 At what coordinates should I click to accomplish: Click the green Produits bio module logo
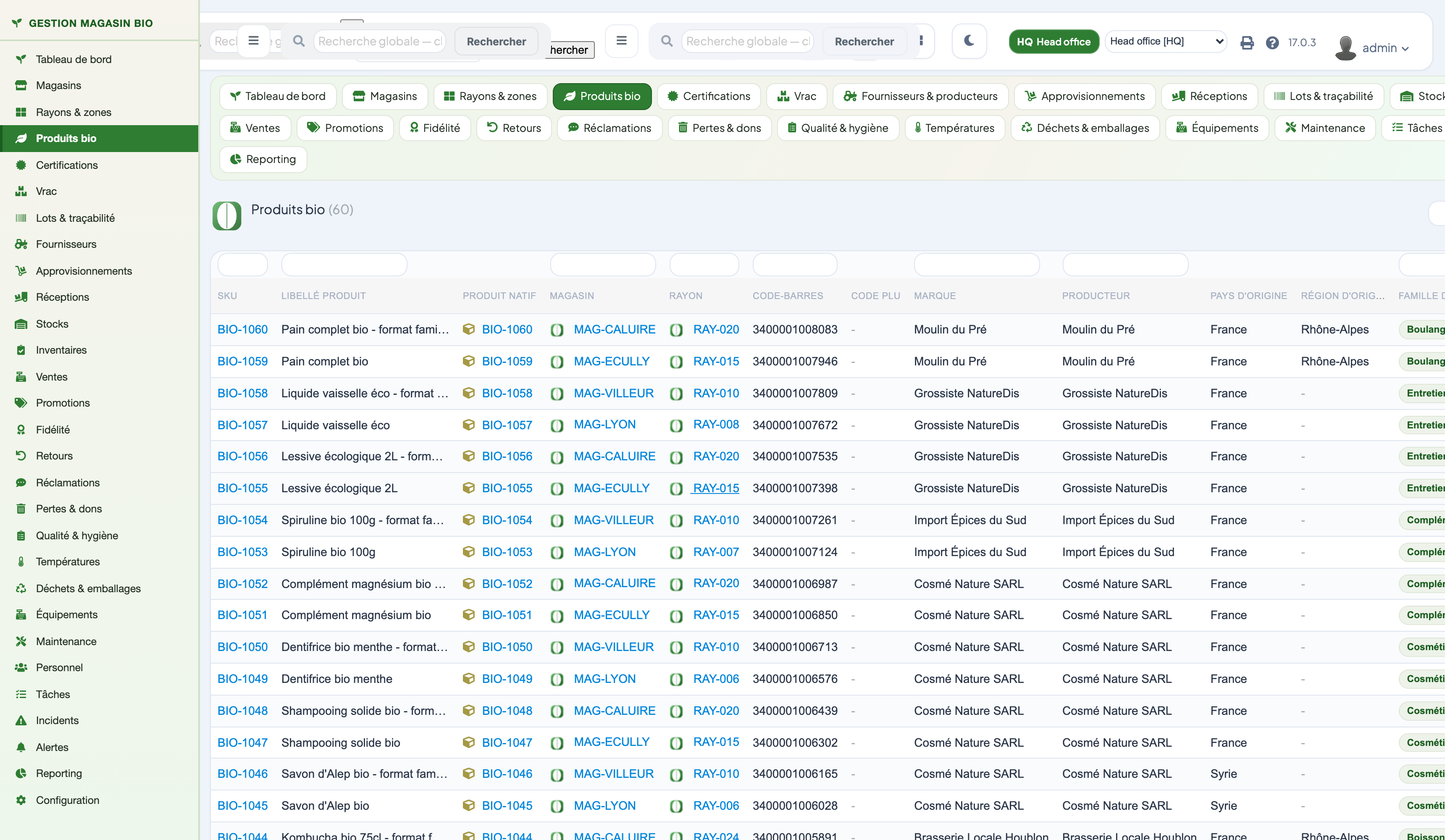[x=227, y=215]
